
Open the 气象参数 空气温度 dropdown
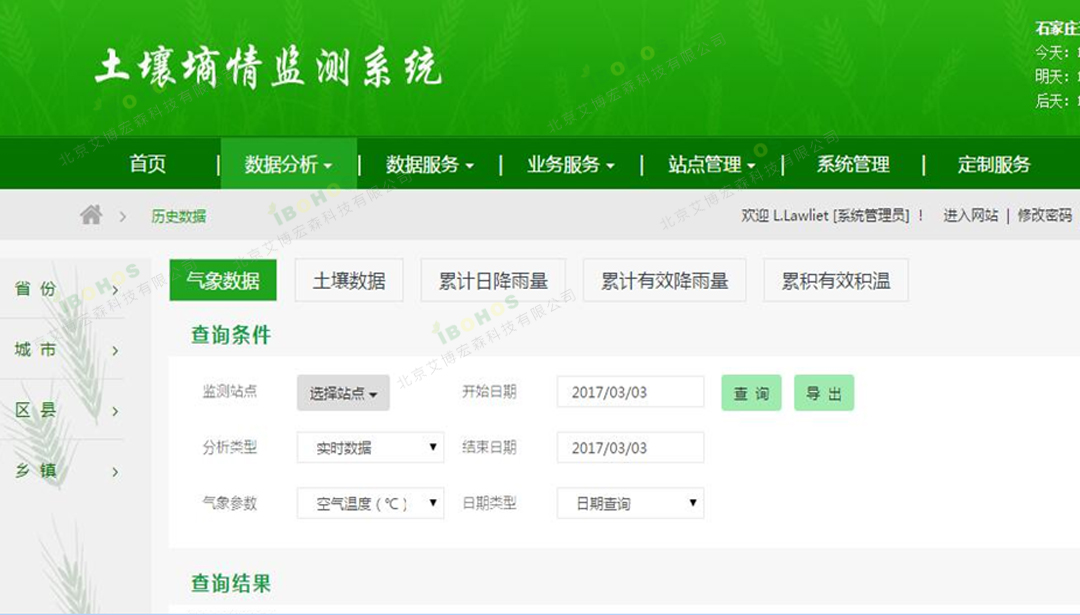click(370, 504)
